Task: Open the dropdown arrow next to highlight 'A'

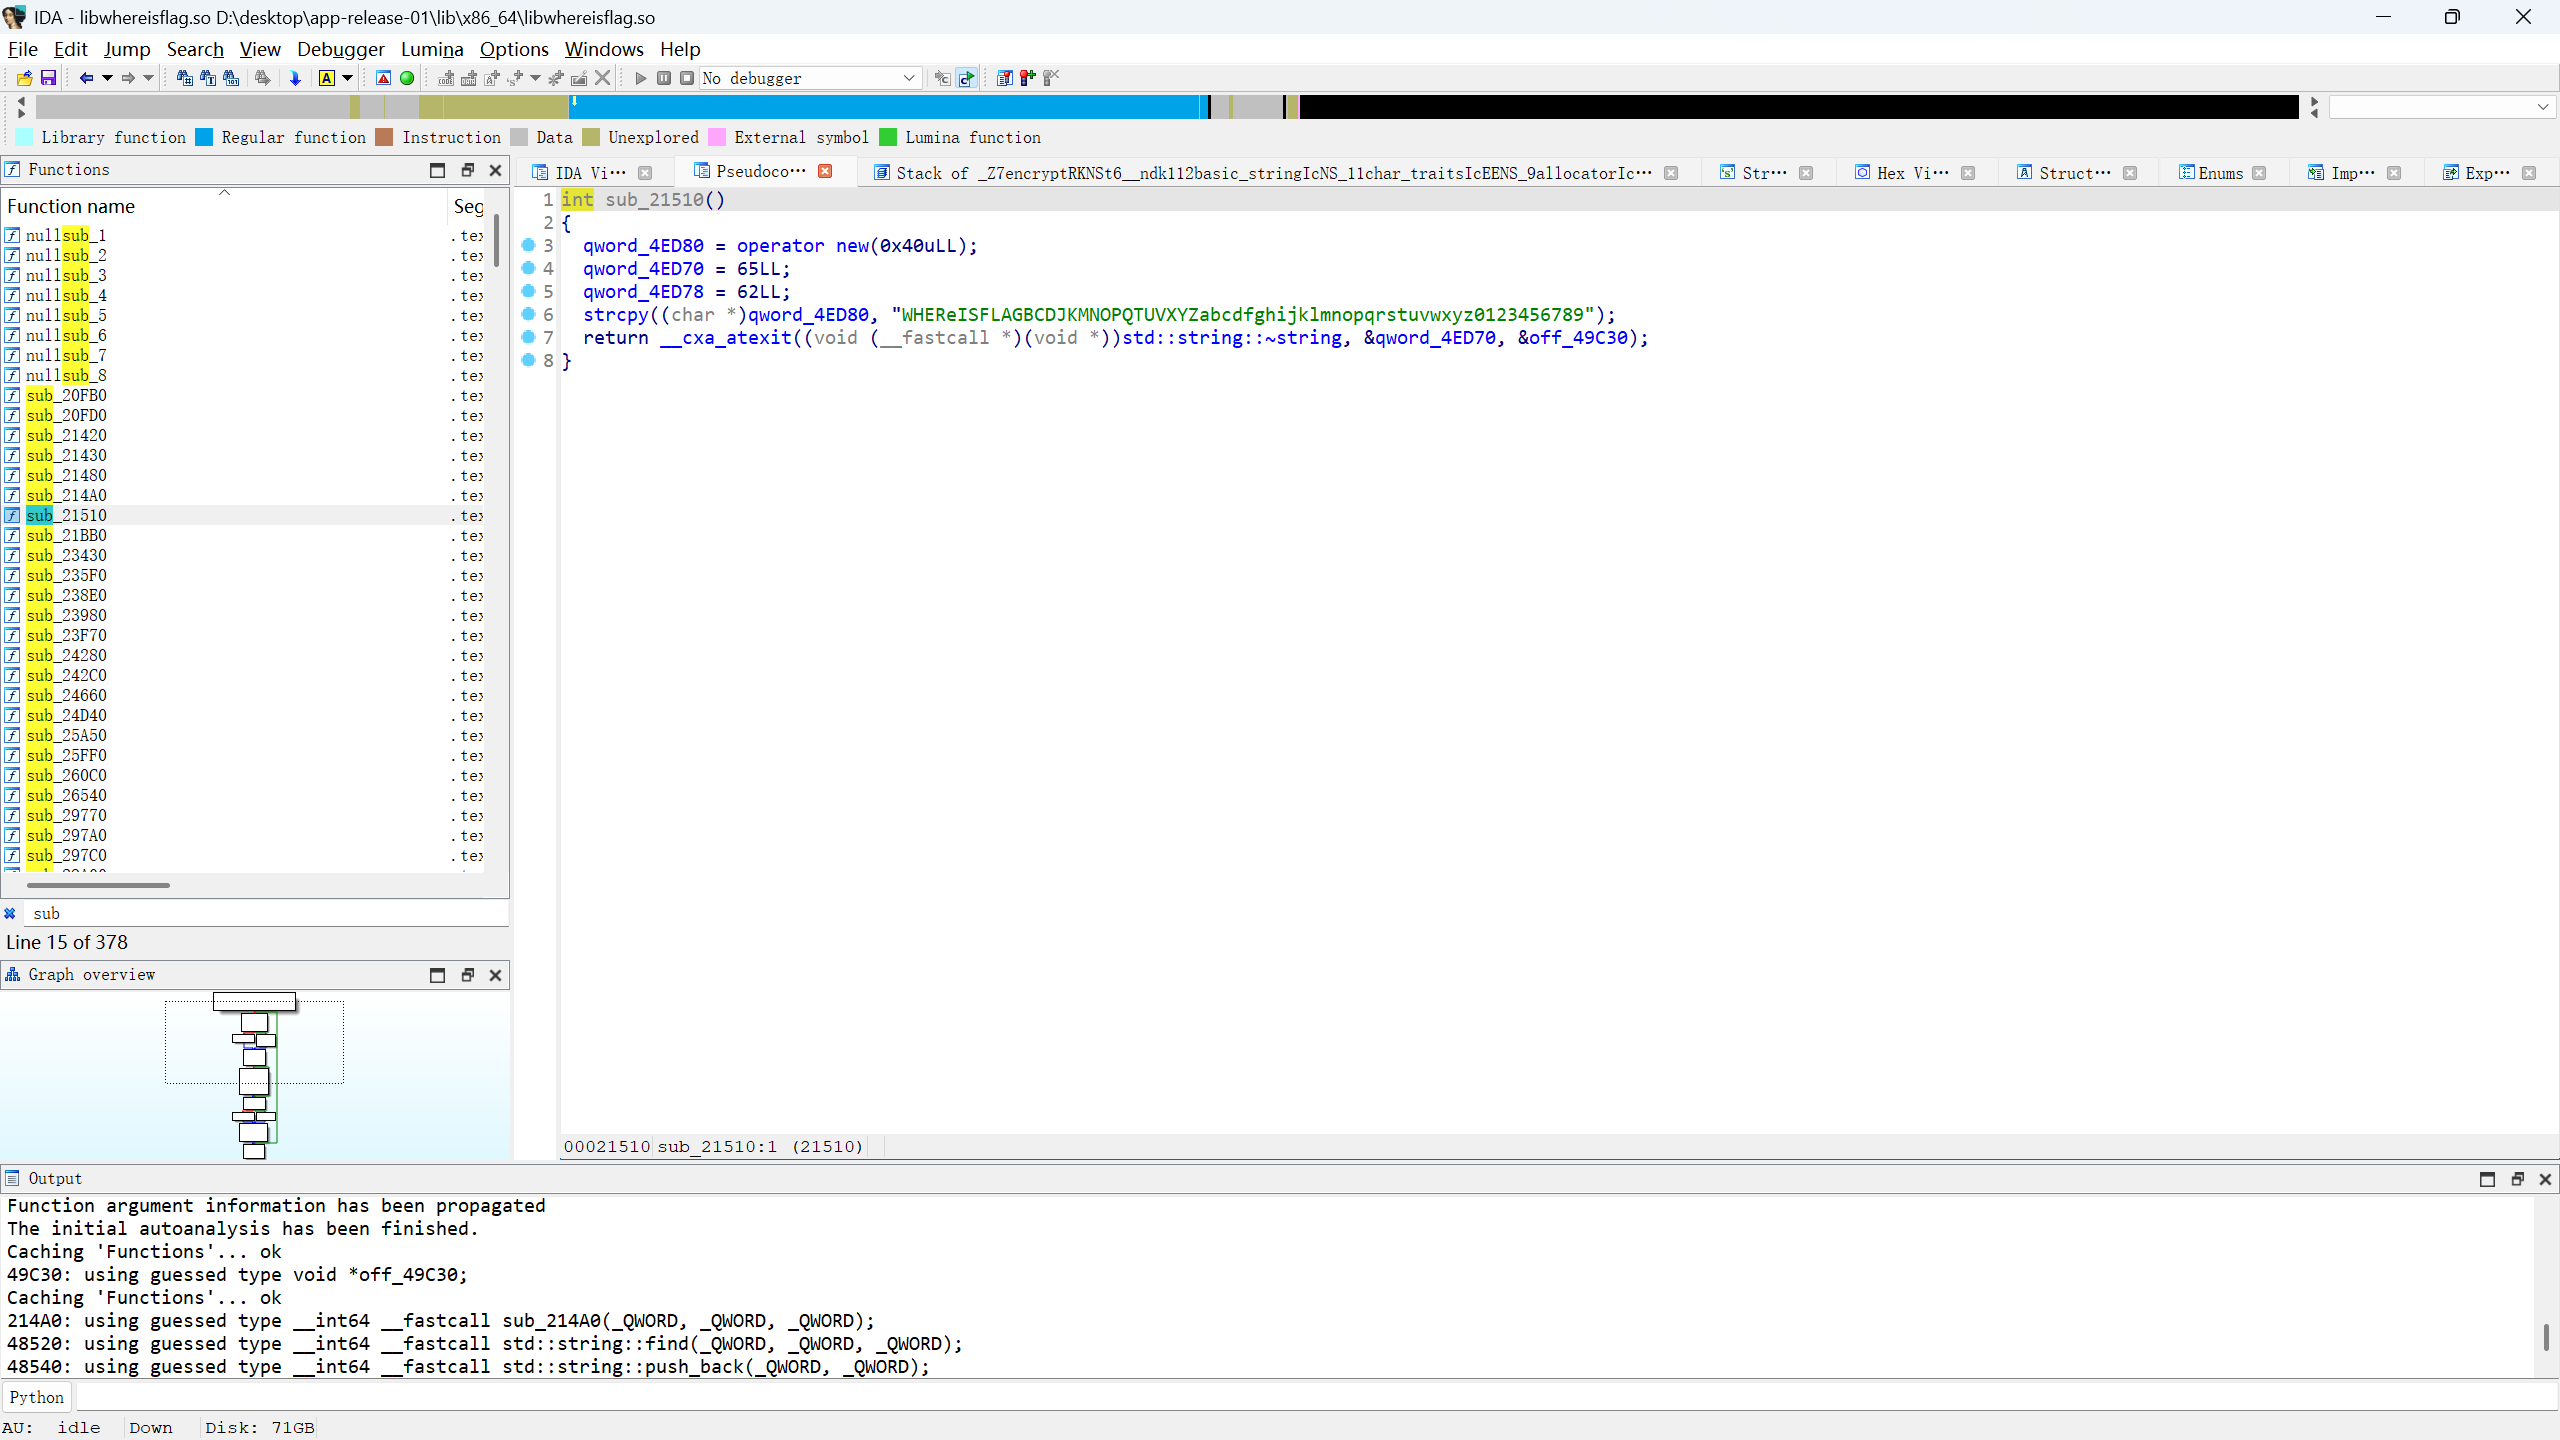Action: tap(348, 78)
